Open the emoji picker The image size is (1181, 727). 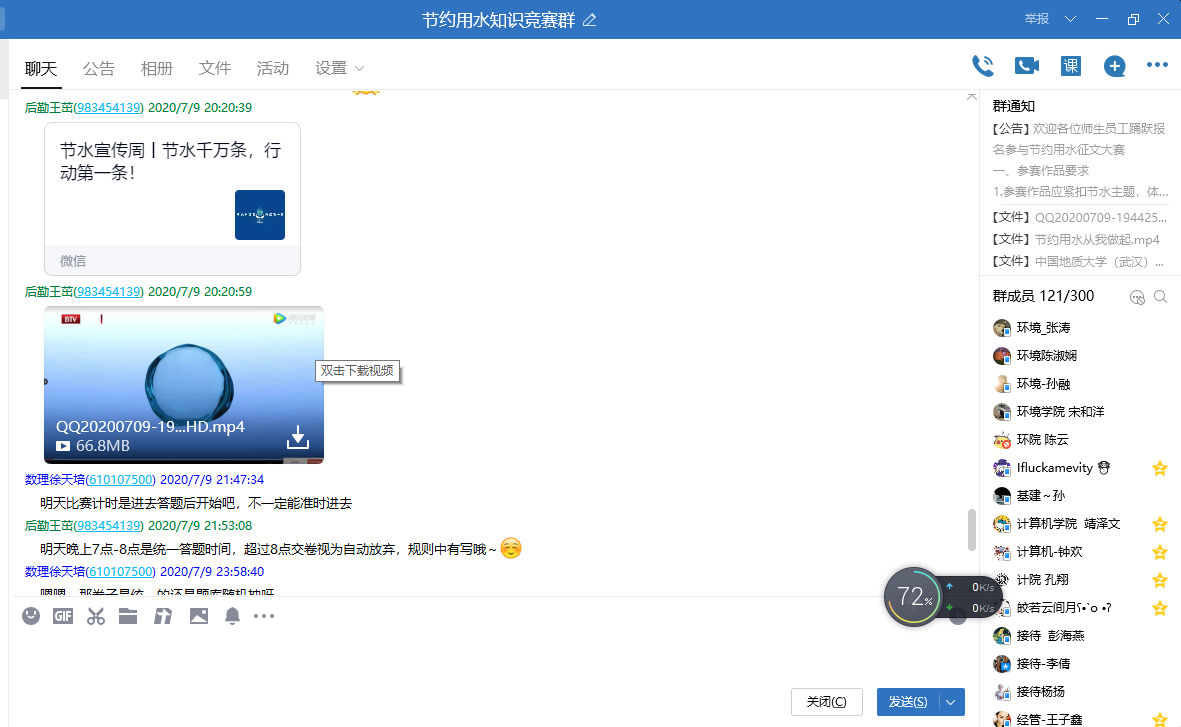31,616
